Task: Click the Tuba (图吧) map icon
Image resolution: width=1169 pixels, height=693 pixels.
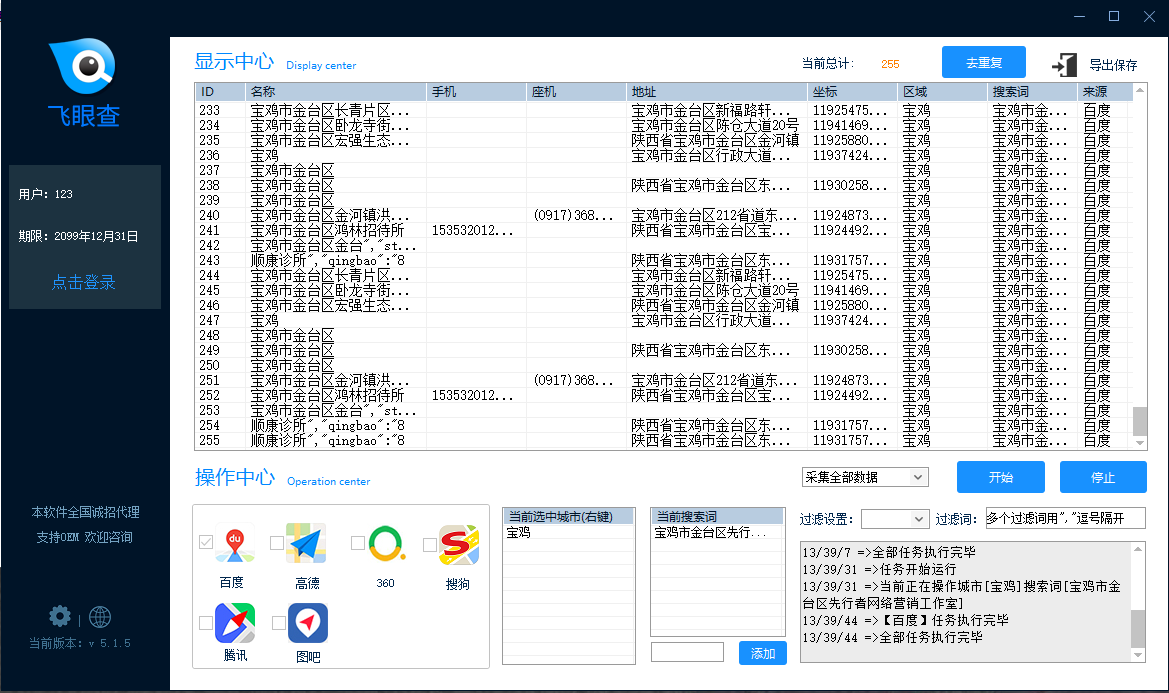Action: coord(308,623)
